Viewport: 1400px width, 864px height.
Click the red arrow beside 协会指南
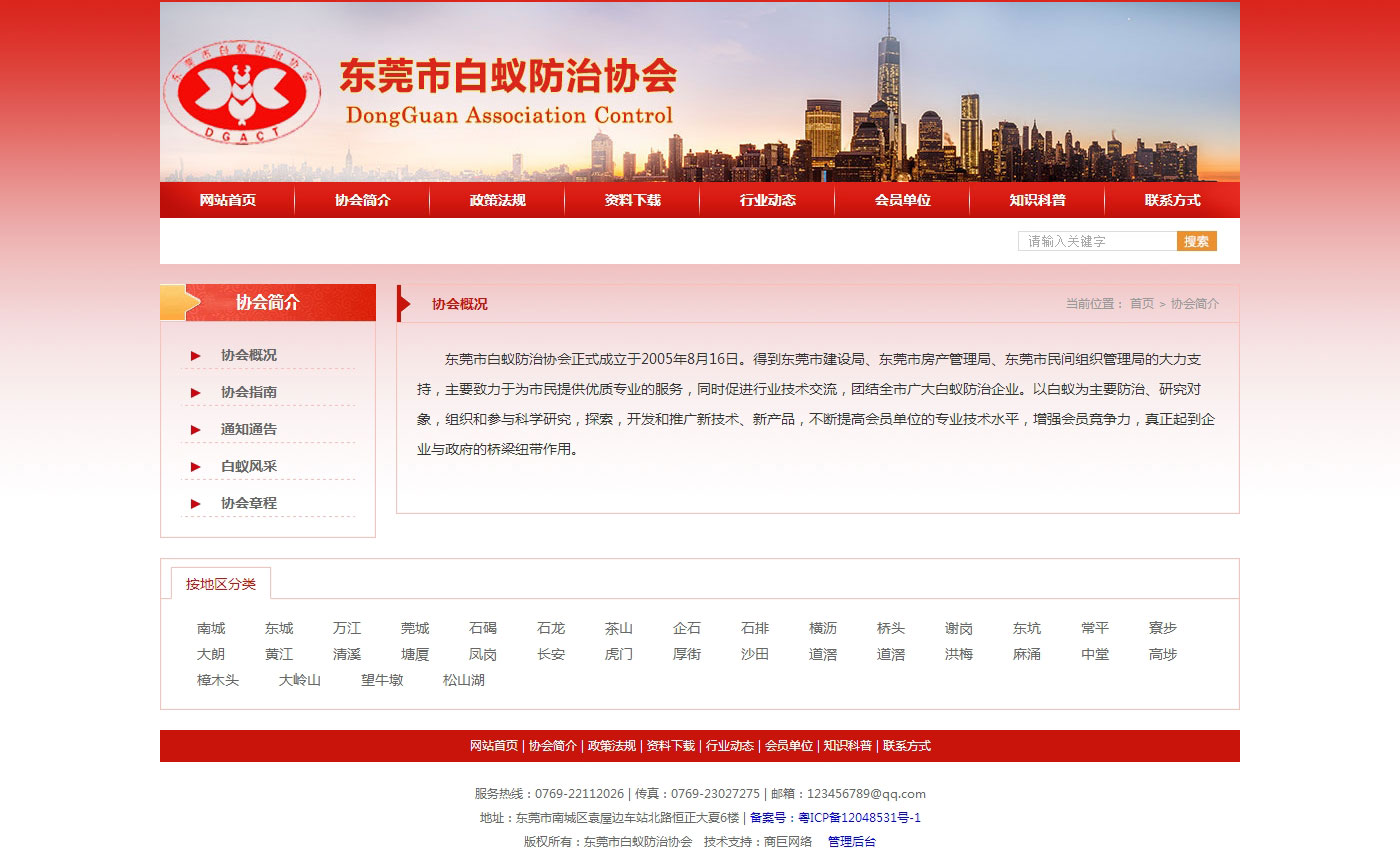pyautogui.click(x=196, y=393)
